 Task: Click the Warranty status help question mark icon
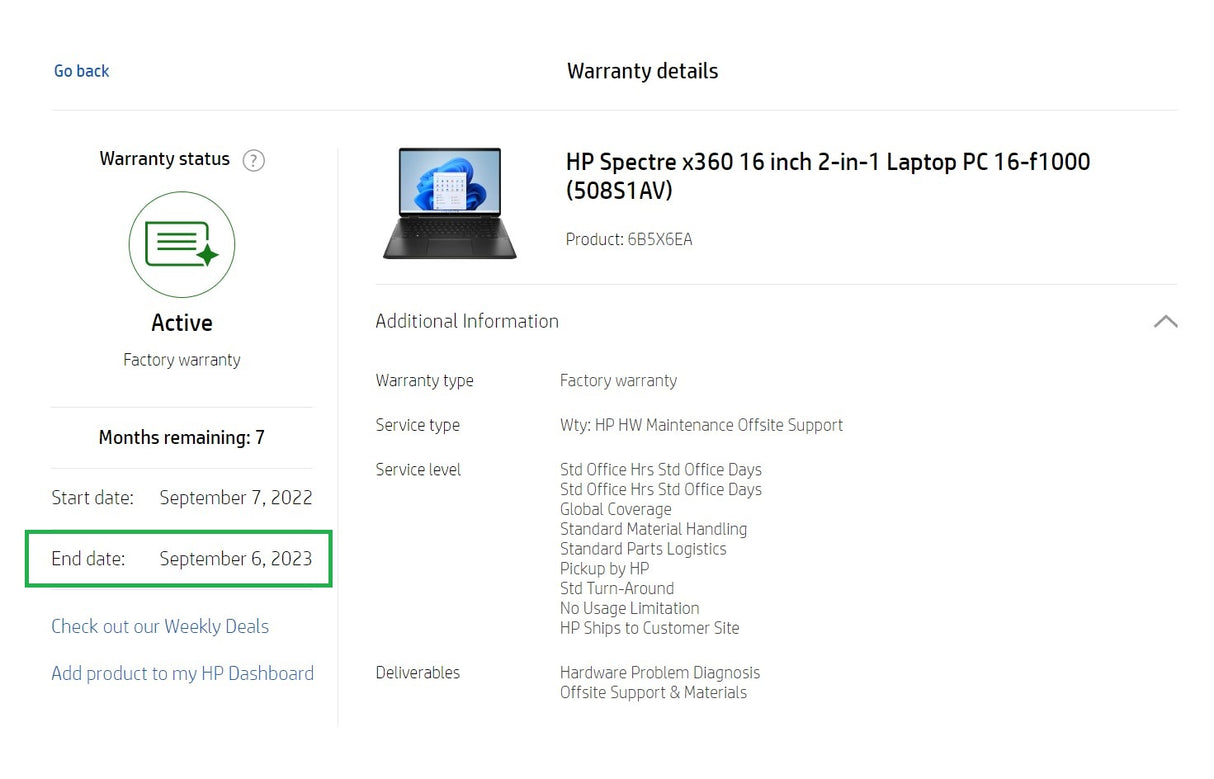[x=253, y=160]
